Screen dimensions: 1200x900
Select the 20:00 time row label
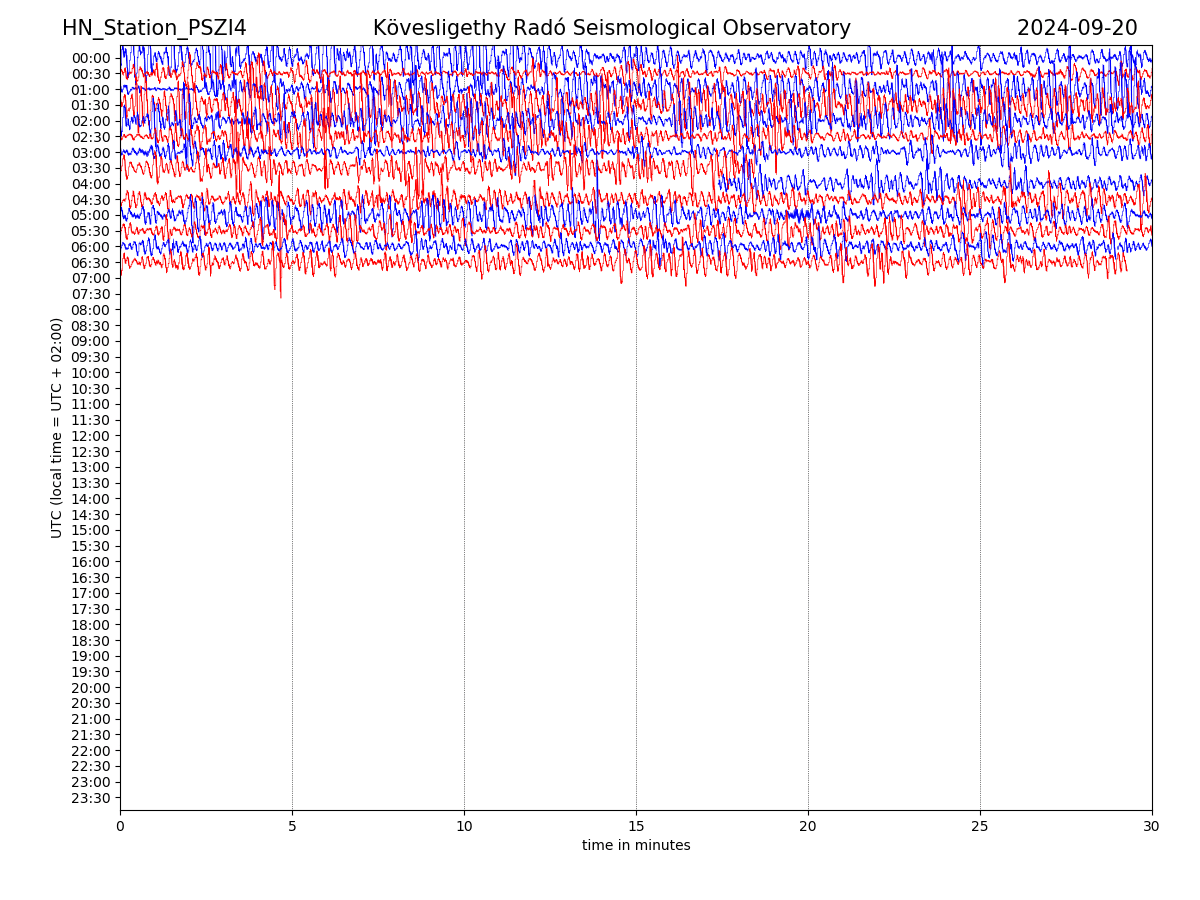click(x=90, y=688)
